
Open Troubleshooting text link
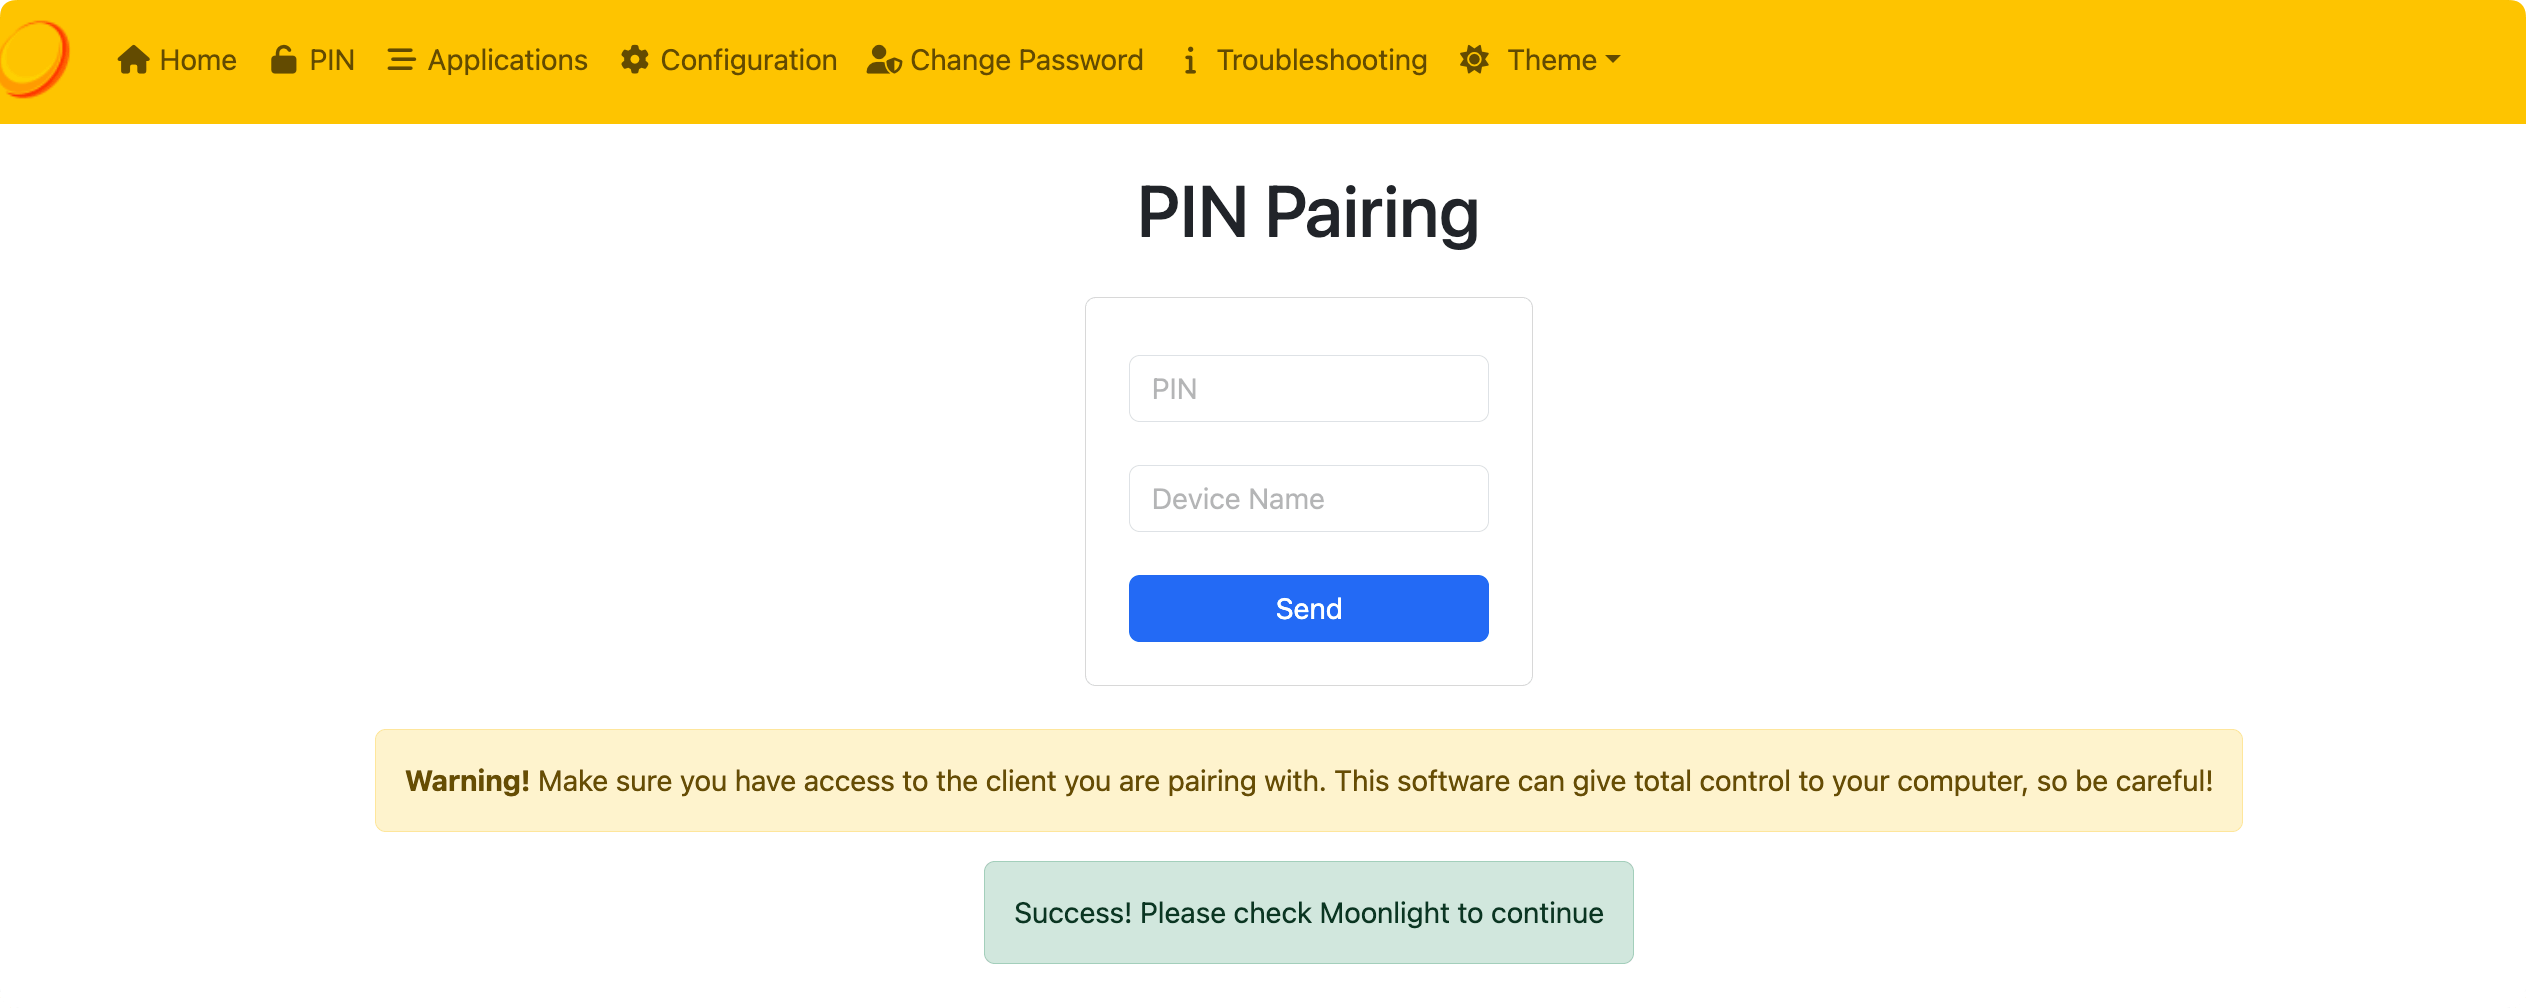click(1321, 60)
